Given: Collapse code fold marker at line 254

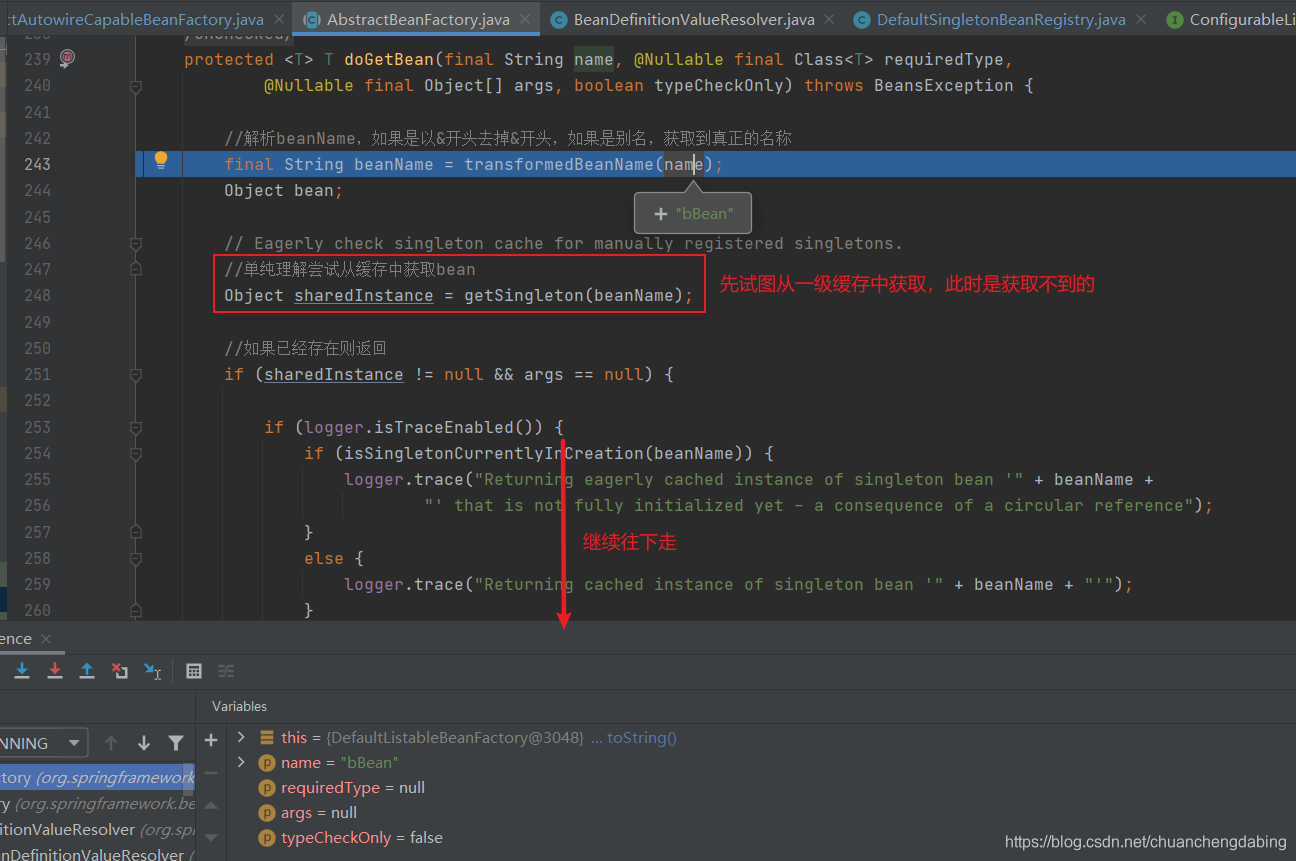Looking at the screenshot, I should click(x=136, y=454).
